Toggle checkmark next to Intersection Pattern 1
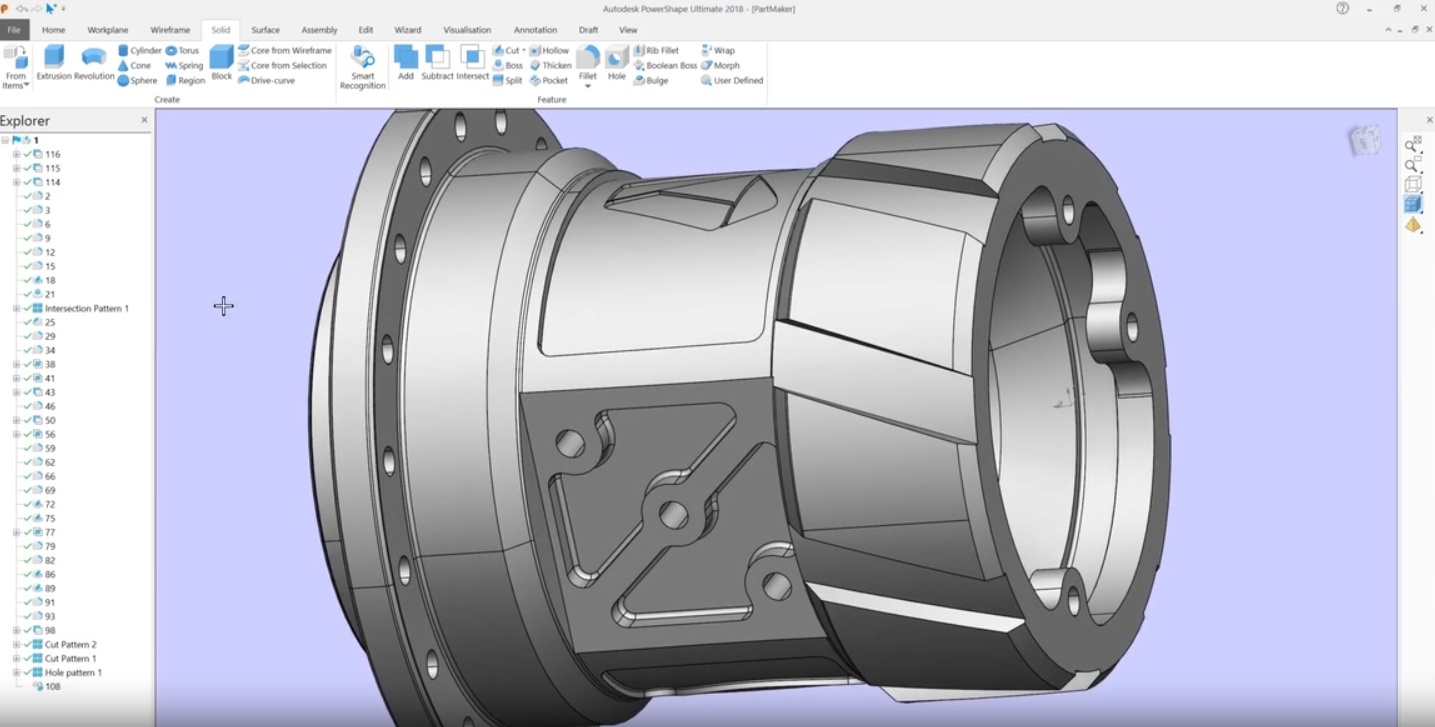 pos(28,309)
